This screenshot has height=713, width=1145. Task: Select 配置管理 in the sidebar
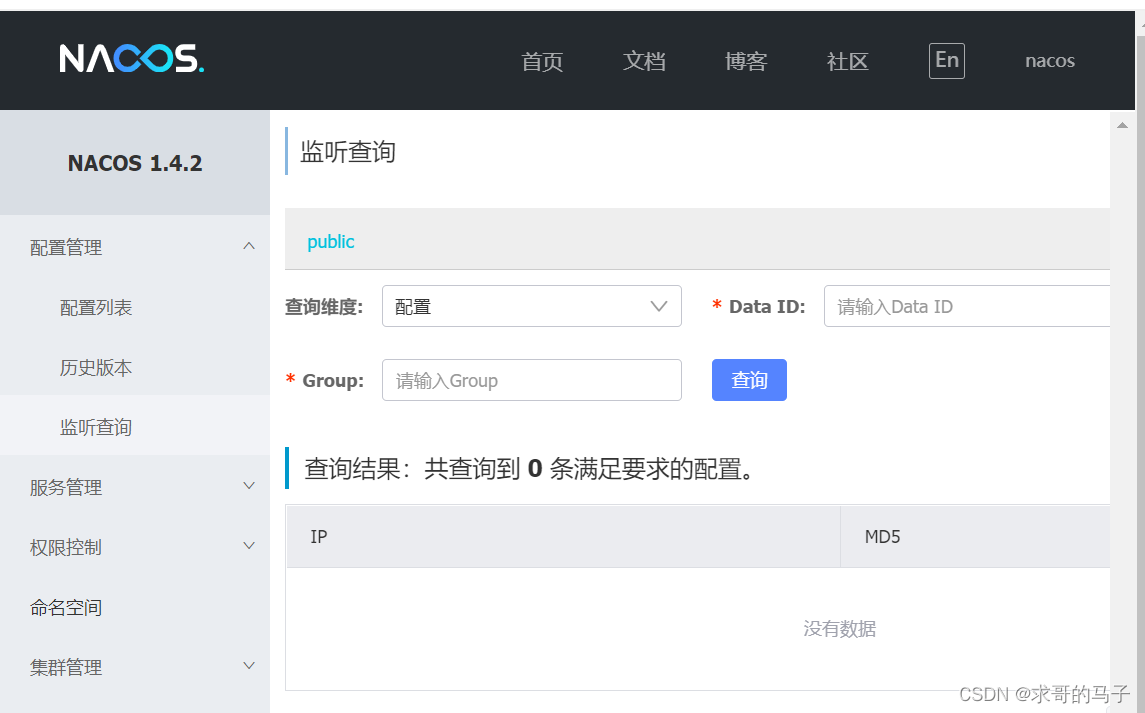pos(66,248)
